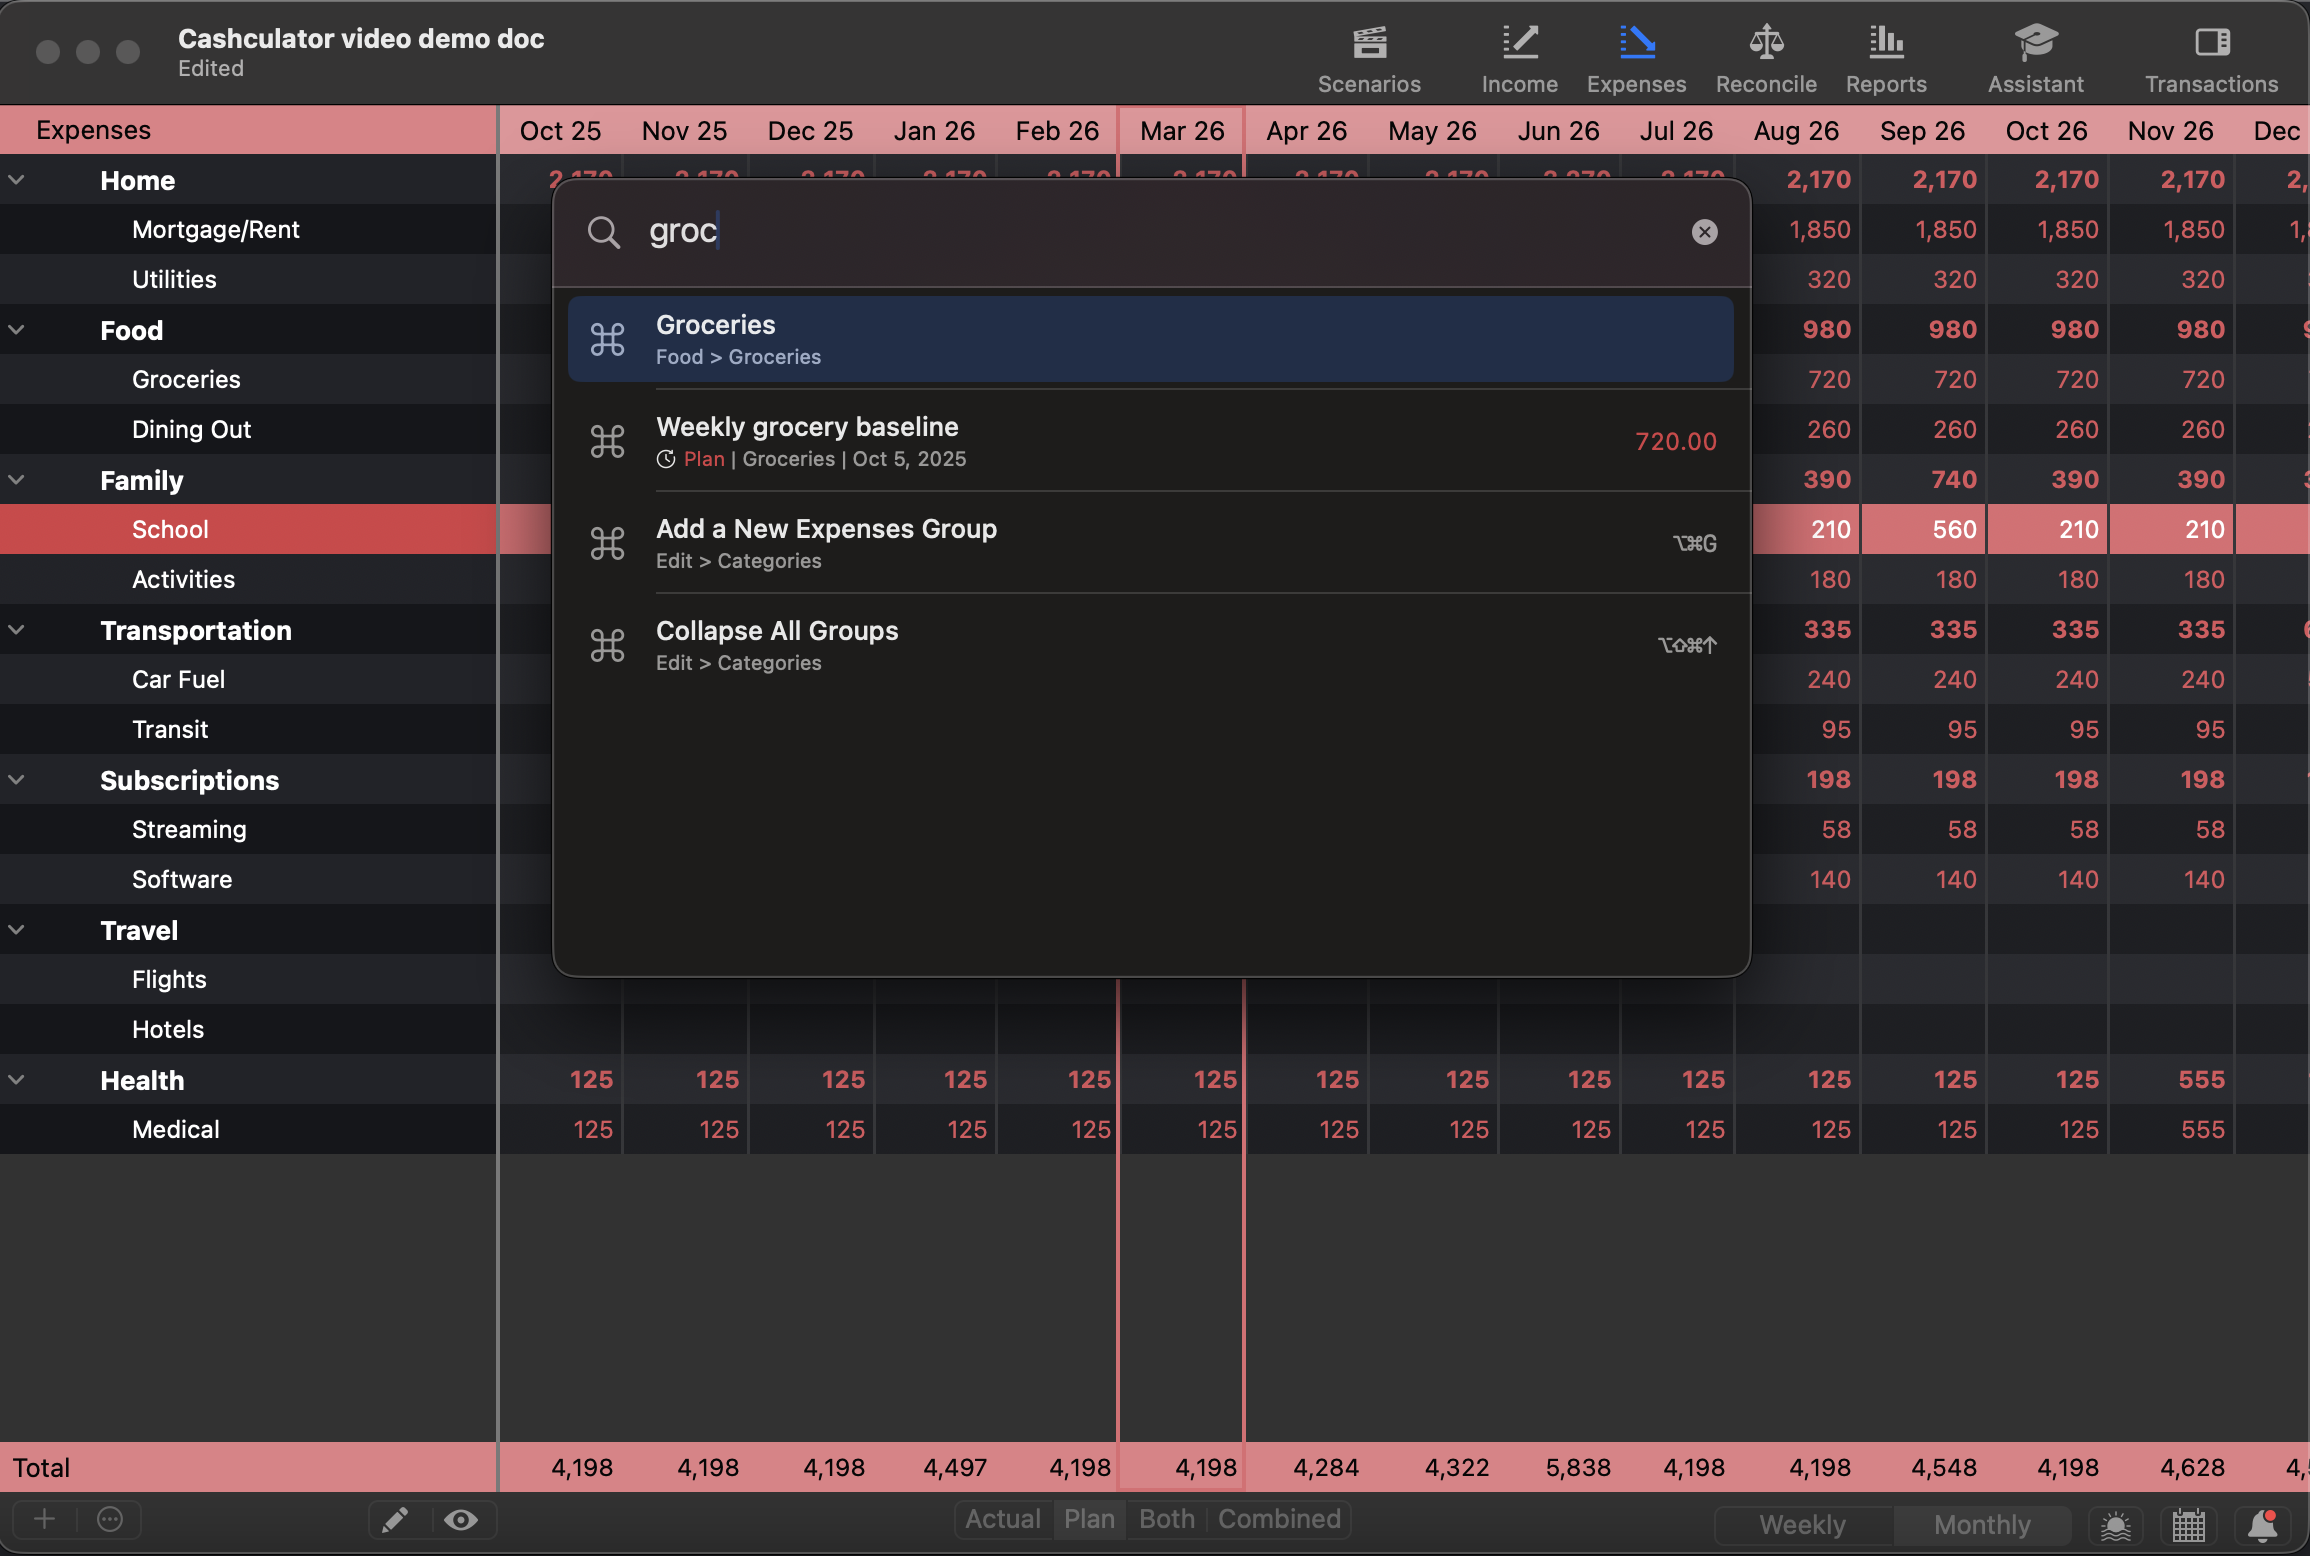Open the Reports view

[x=1884, y=55]
